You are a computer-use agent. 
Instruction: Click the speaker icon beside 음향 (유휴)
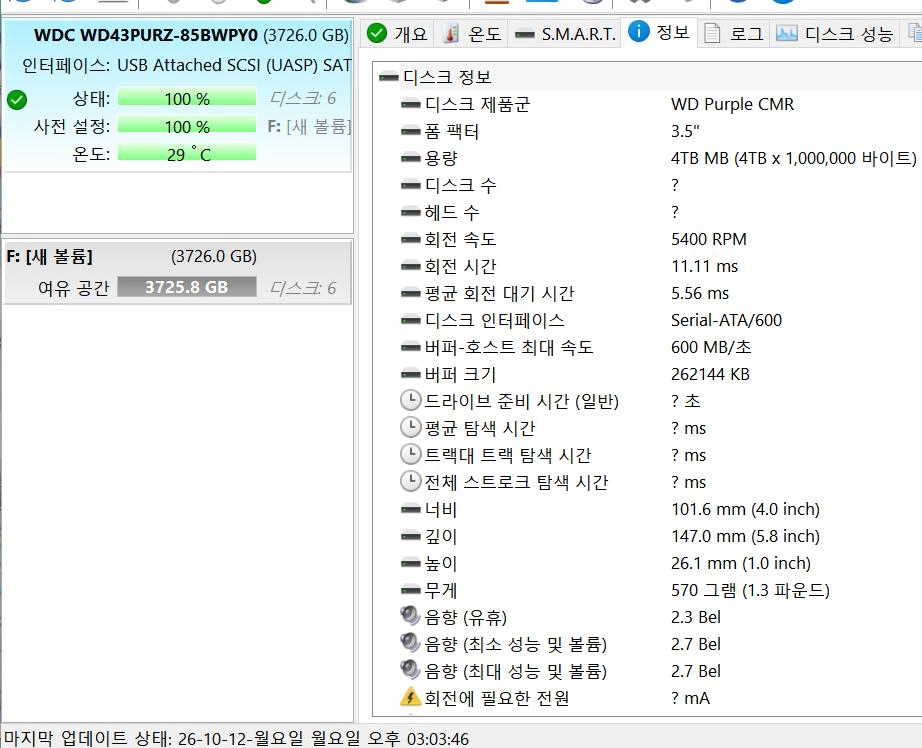[410, 616]
